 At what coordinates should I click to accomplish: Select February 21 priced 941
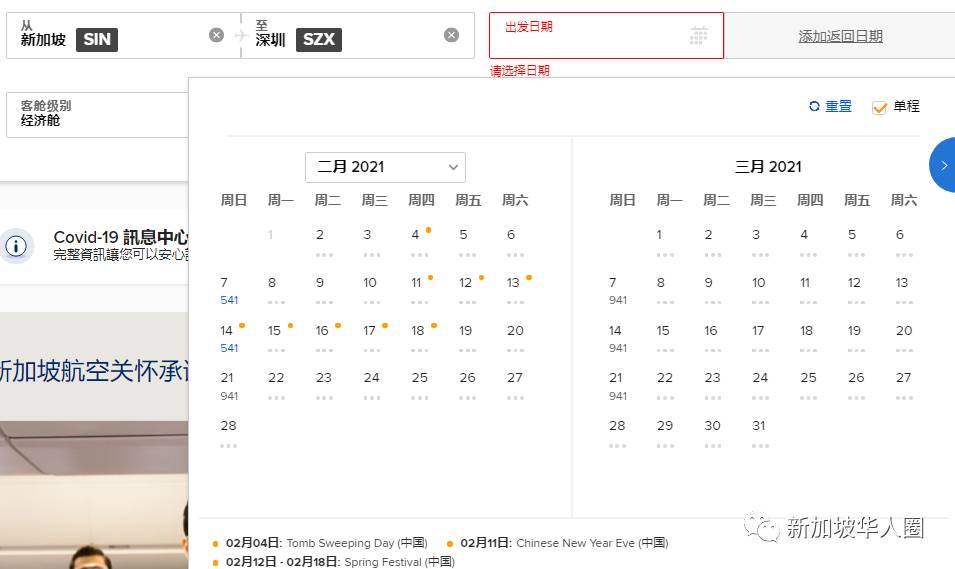pos(229,386)
